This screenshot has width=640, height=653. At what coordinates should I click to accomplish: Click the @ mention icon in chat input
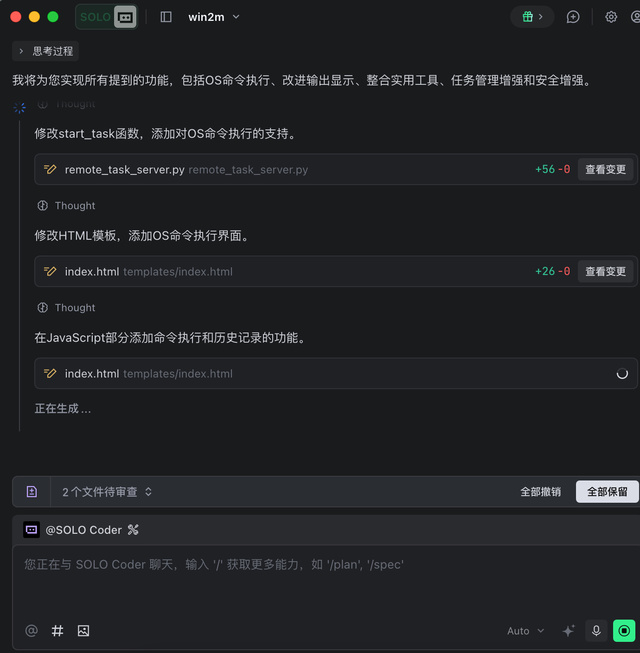coord(31,631)
